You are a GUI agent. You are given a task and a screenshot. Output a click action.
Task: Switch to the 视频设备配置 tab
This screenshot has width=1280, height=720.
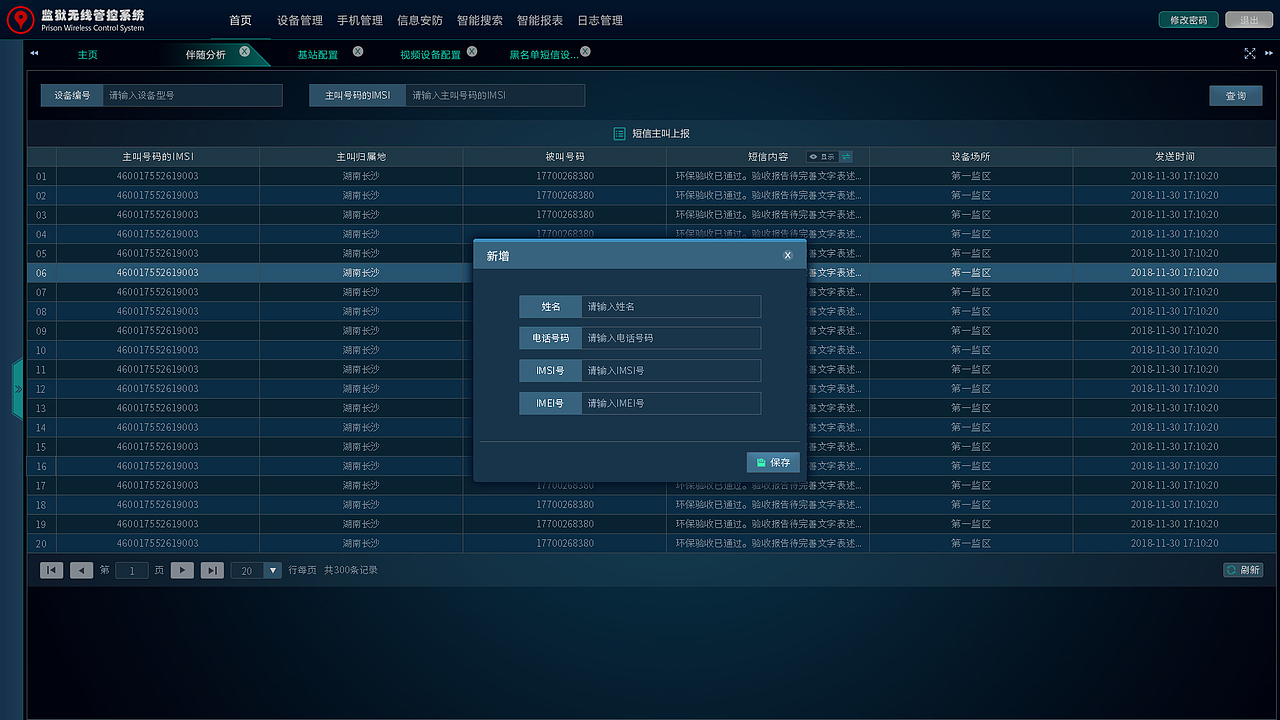click(430, 55)
